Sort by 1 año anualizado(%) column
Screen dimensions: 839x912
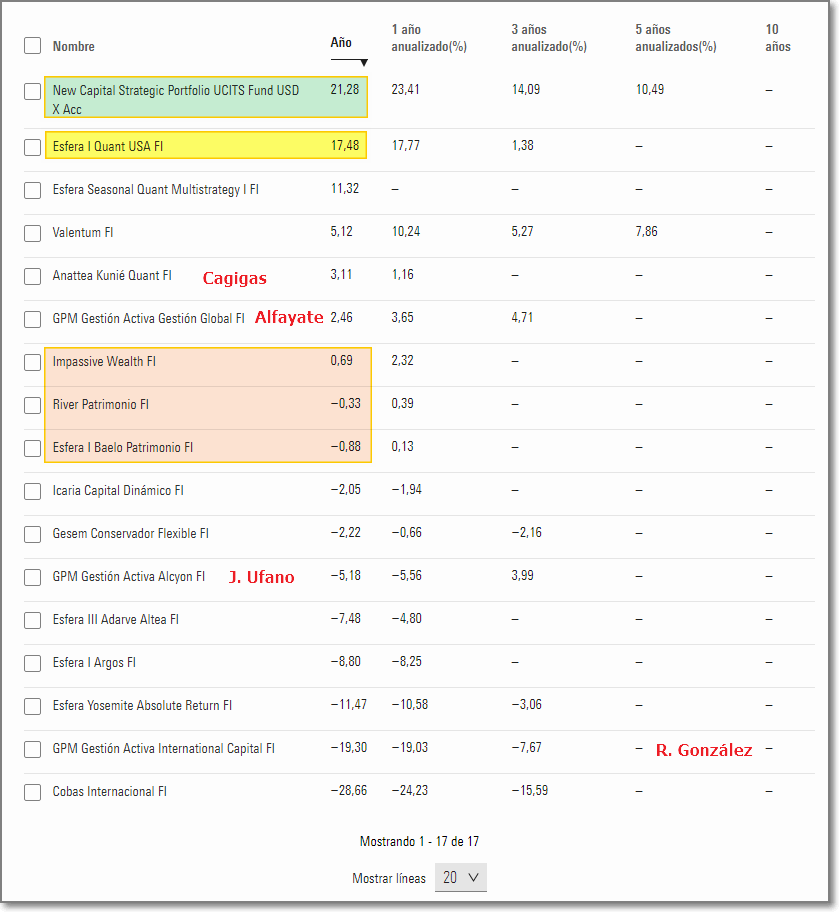pyautogui.click(x=429, y=38)
